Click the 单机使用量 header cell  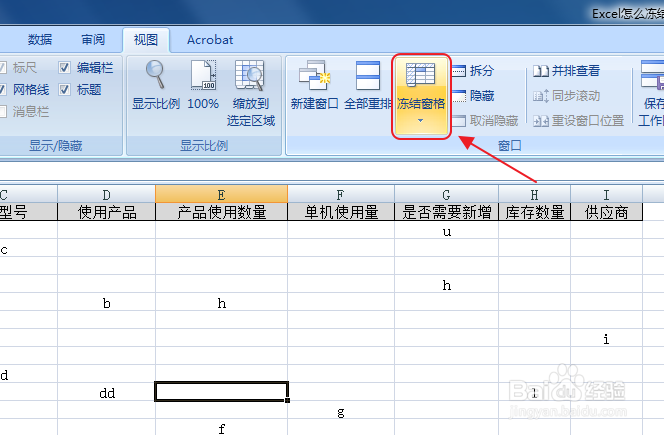[341, 212]
